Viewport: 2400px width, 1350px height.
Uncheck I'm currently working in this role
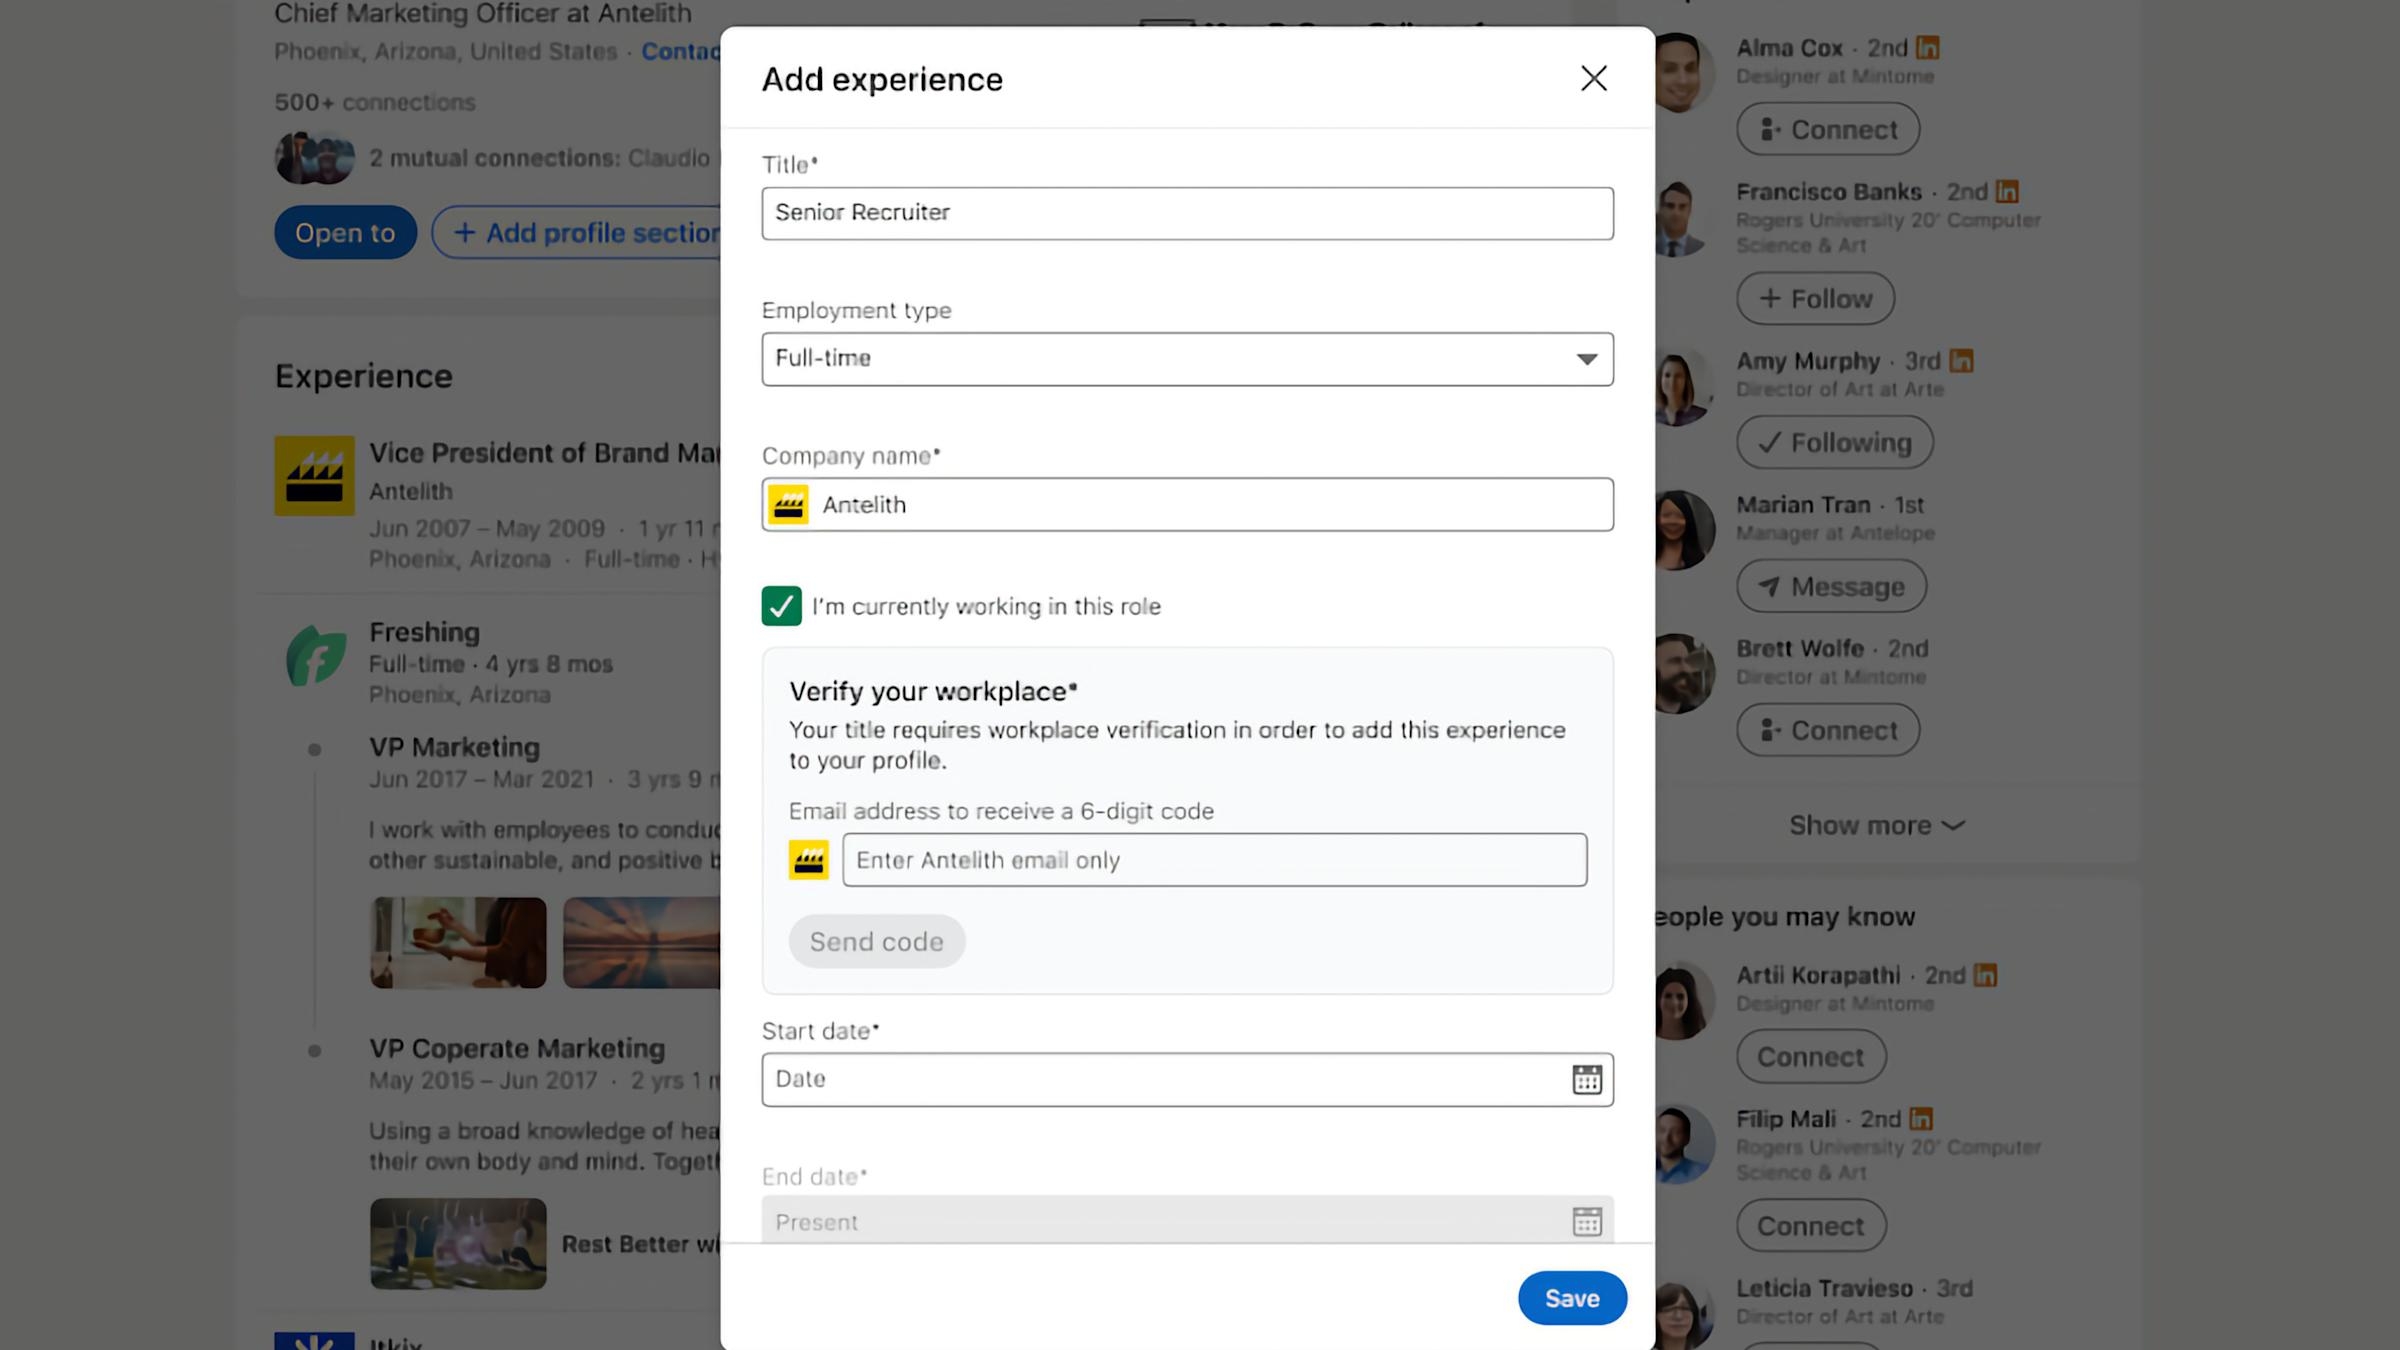781,606
